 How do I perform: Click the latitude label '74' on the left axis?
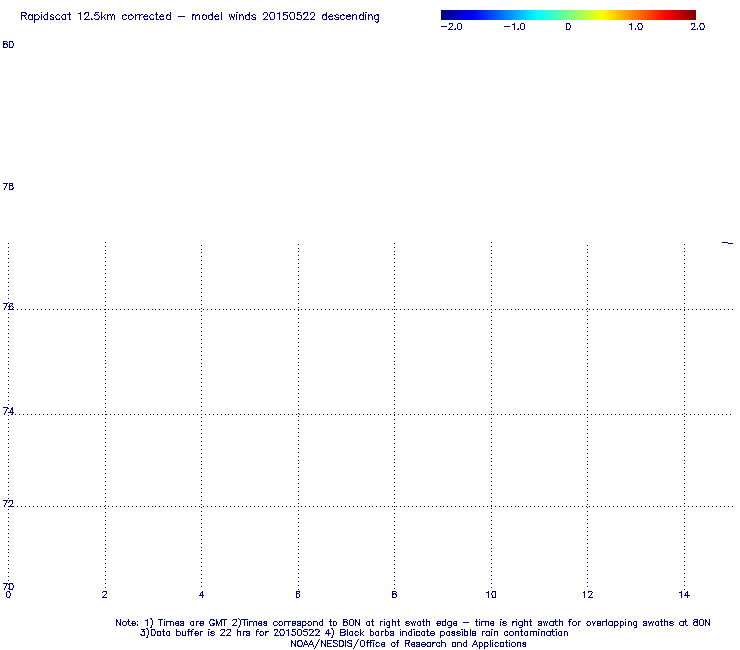pyautogui.click(x=8, y=412)
